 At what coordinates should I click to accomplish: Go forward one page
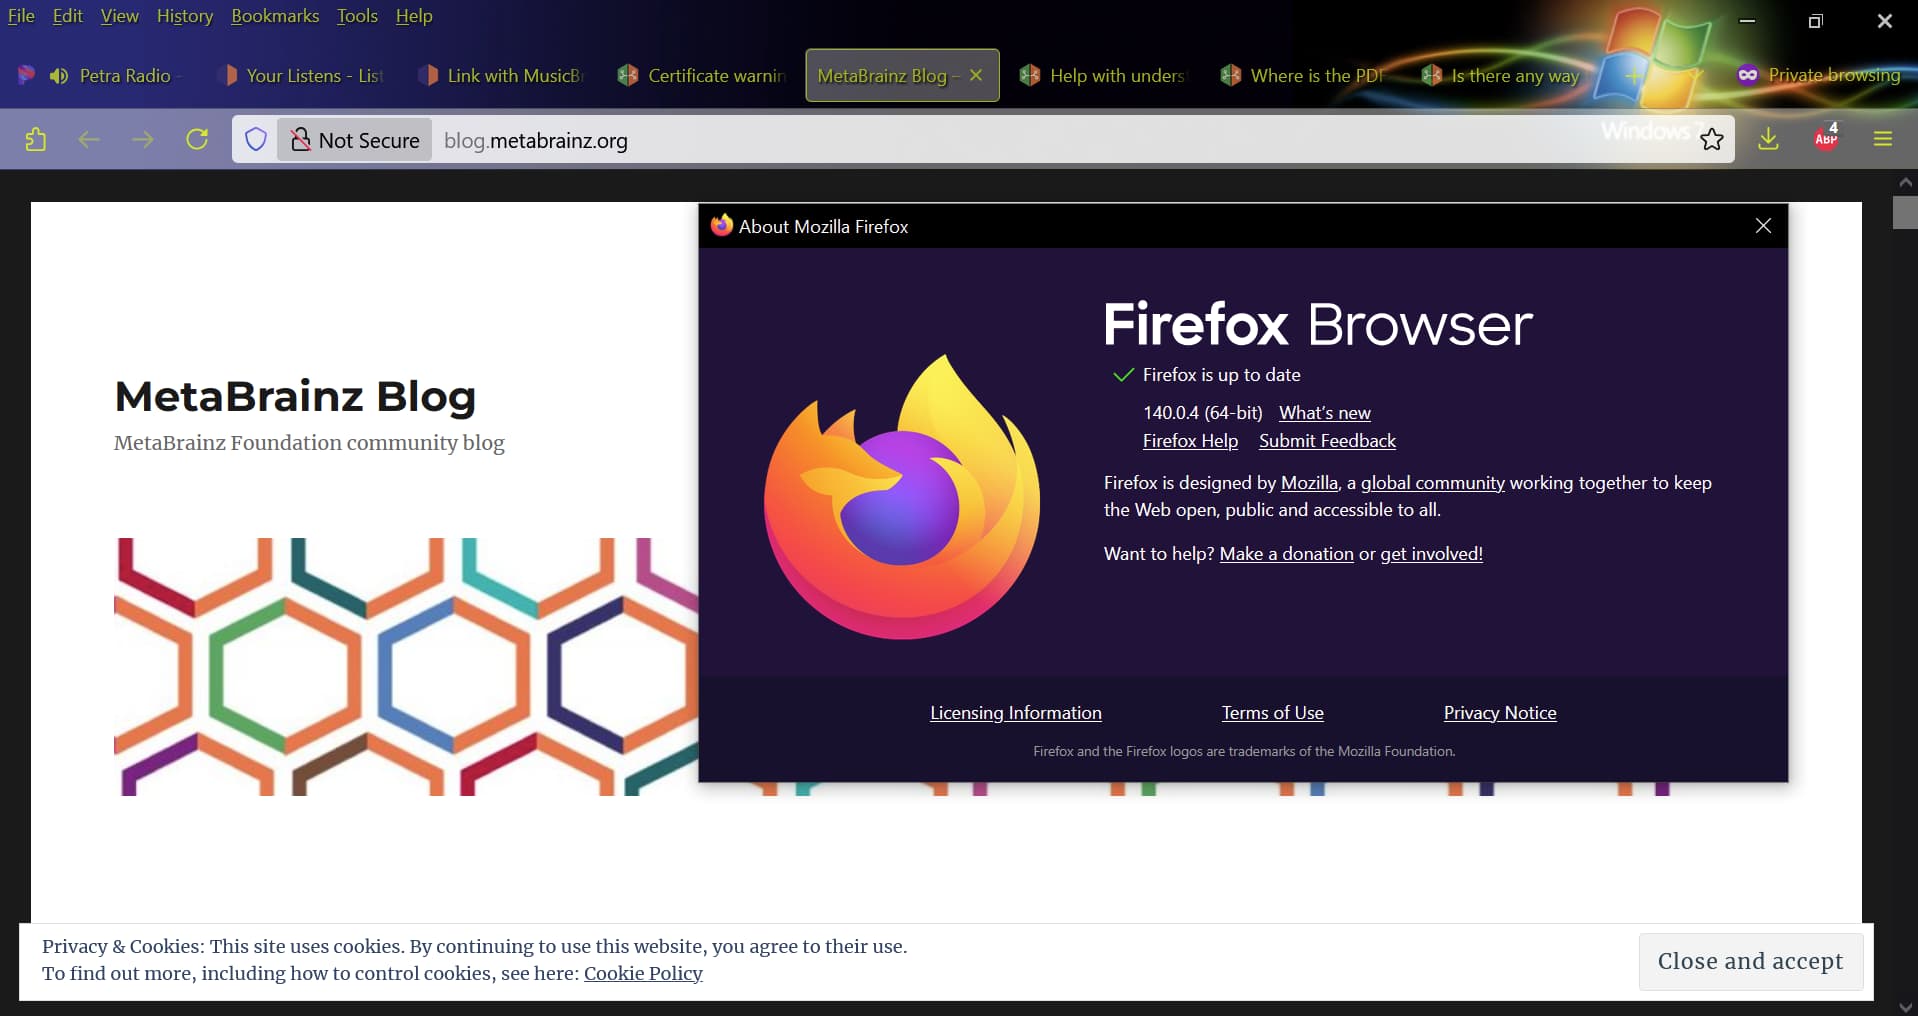coord(143,139)
